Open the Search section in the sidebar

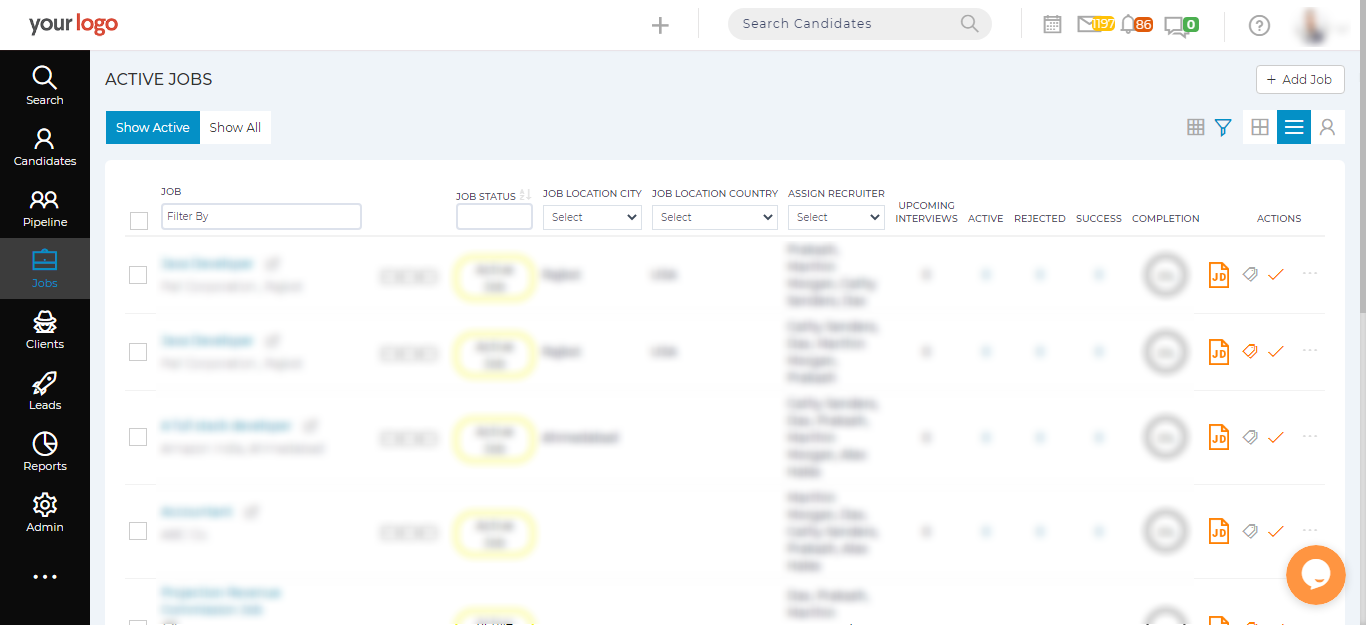(45, 86)
